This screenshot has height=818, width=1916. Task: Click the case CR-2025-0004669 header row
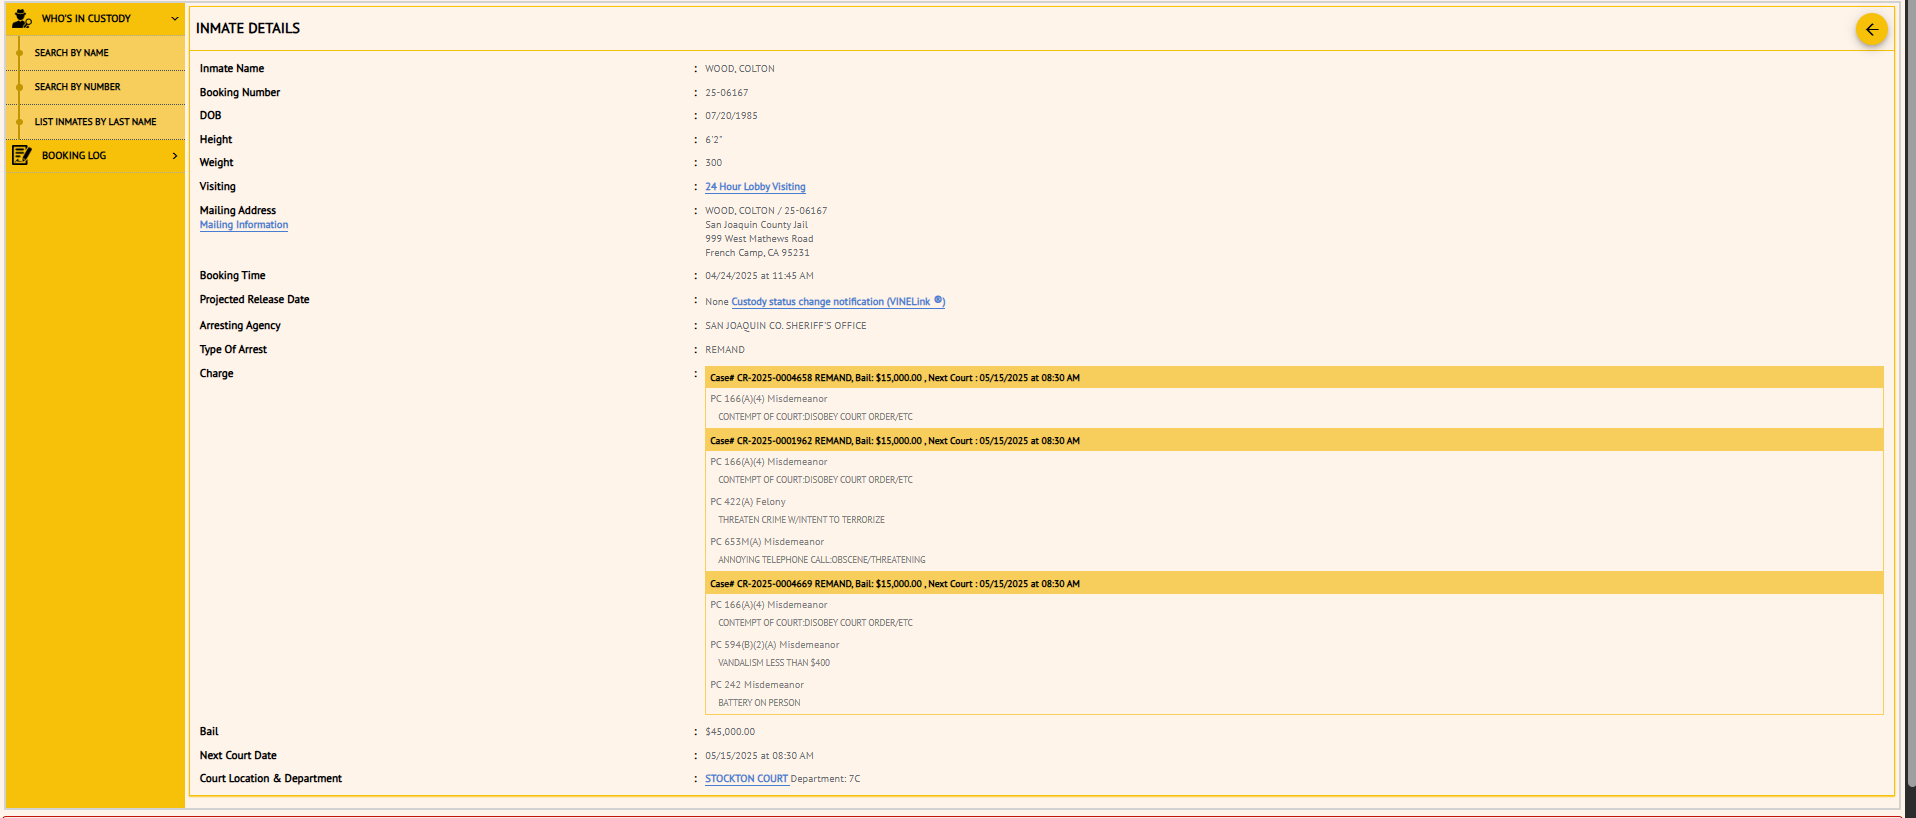click(1294, 584)
